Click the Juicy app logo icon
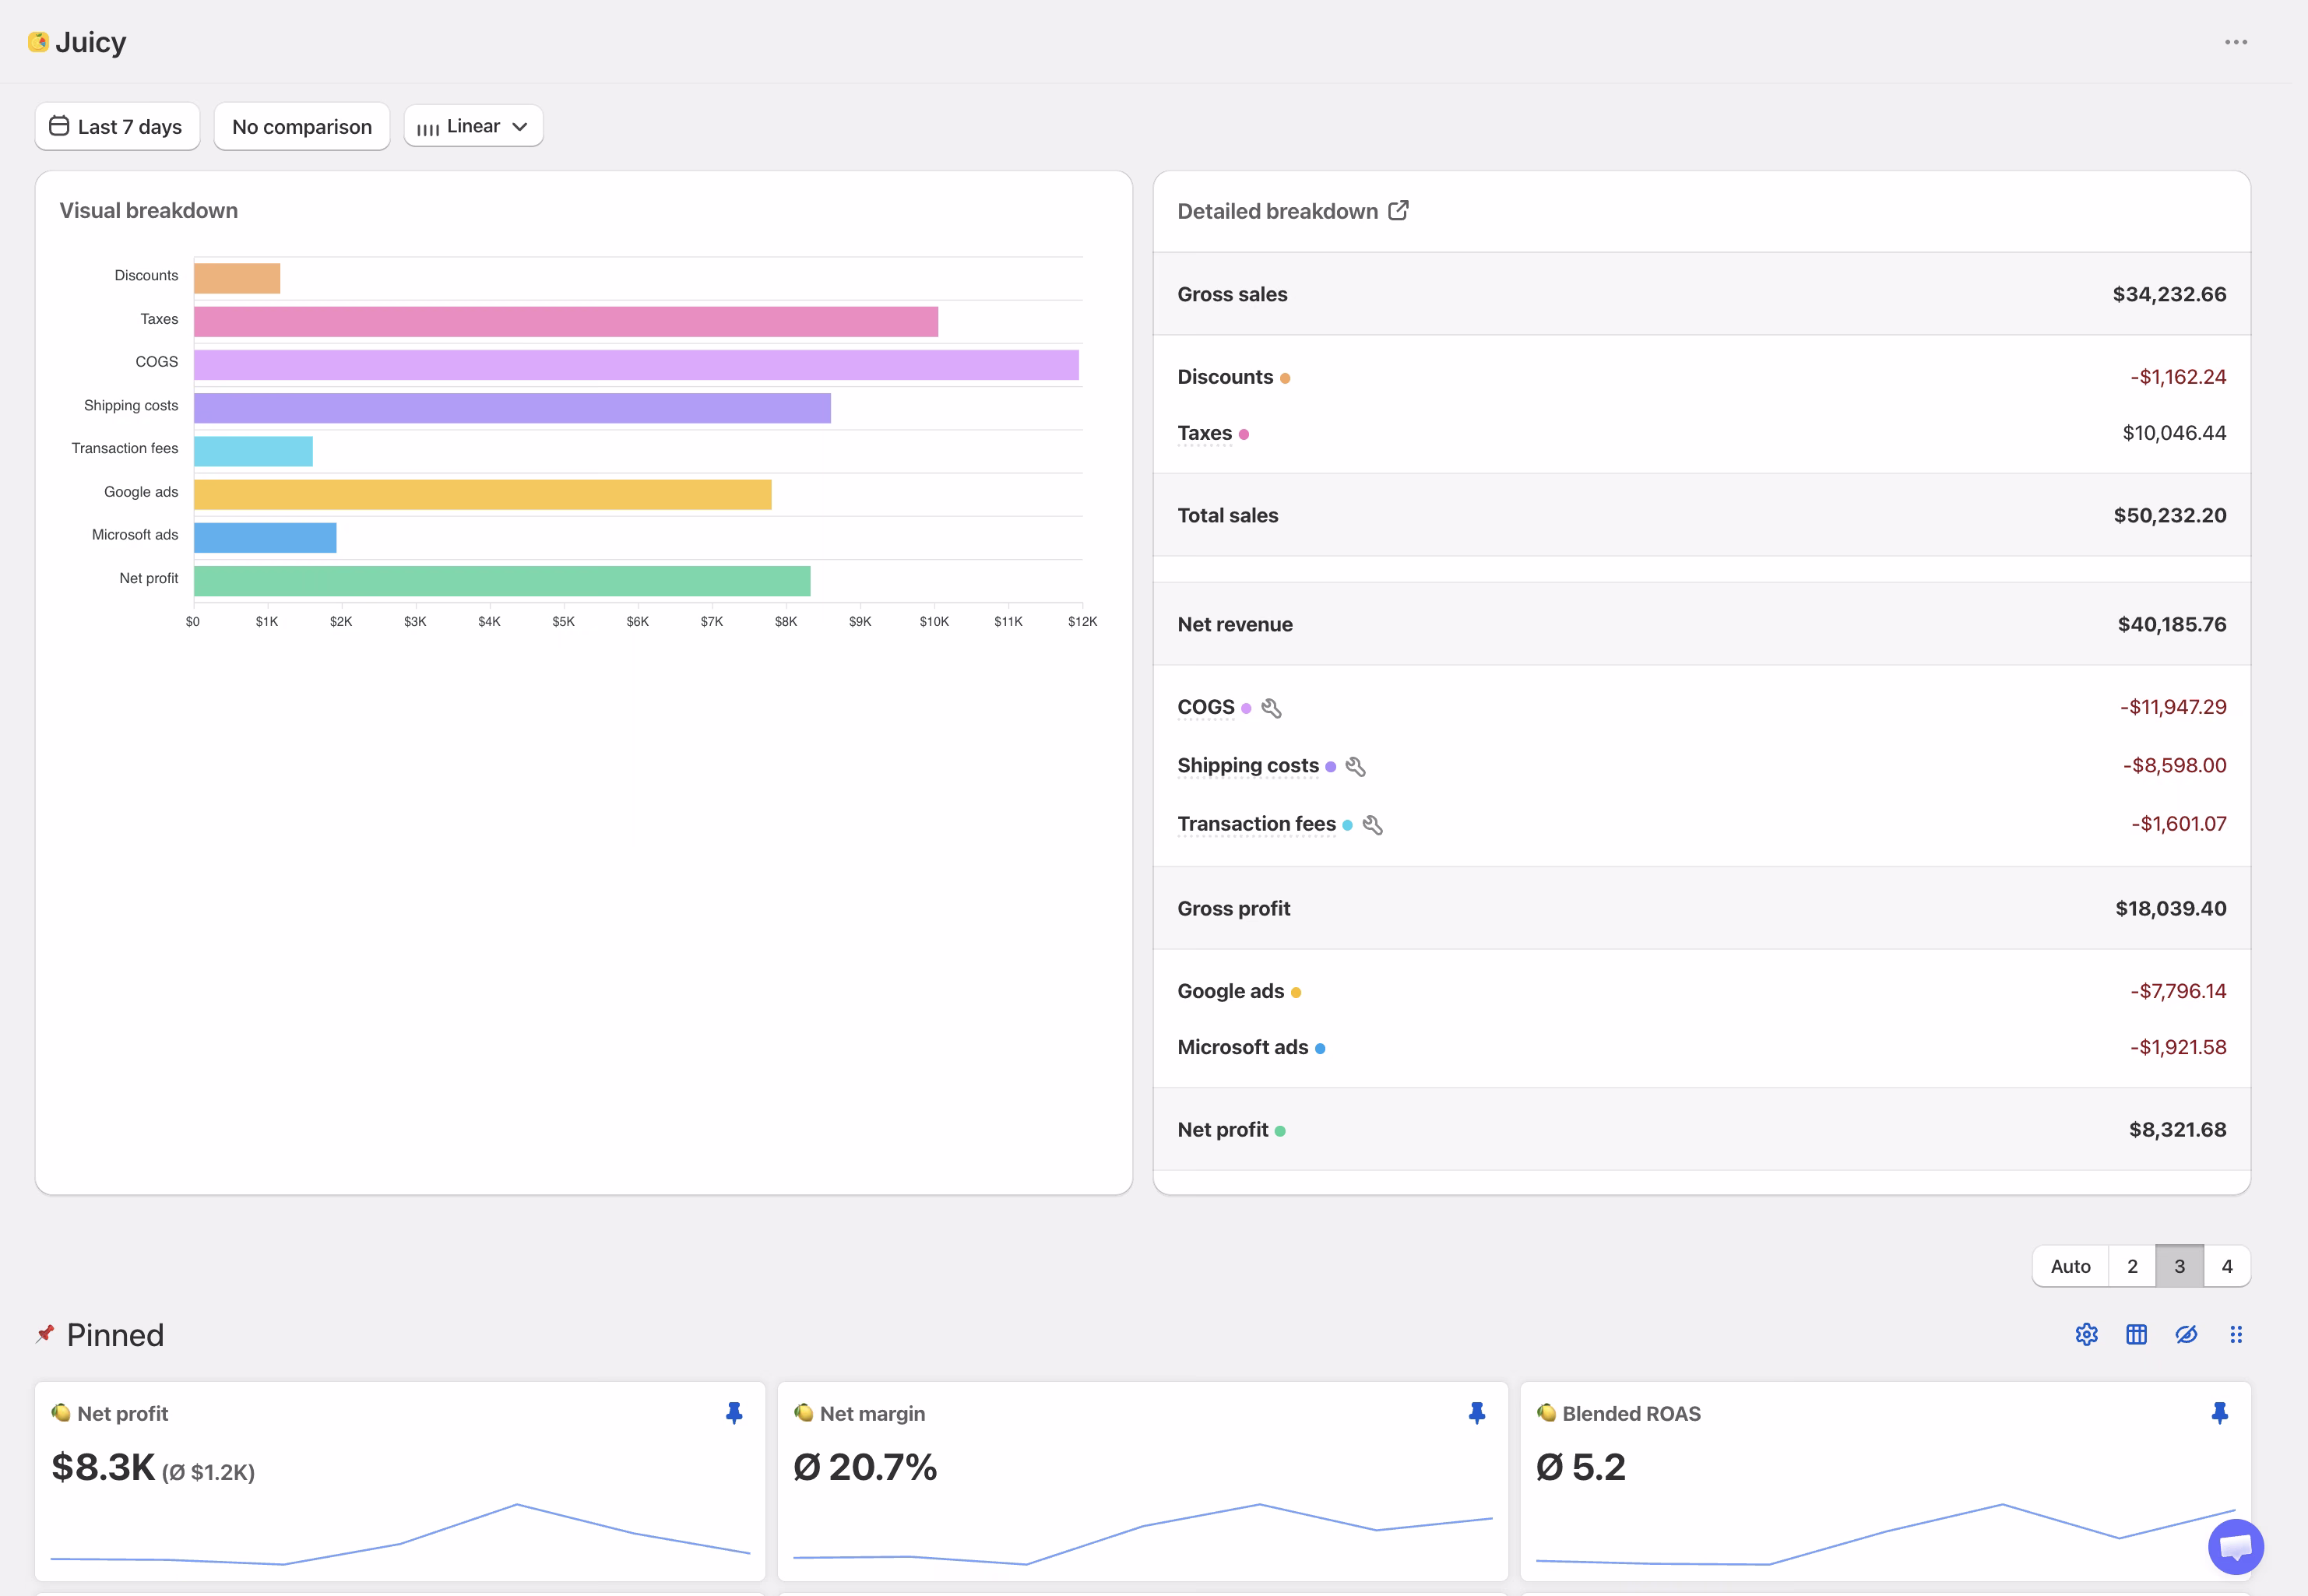 [x=38, y=42]
